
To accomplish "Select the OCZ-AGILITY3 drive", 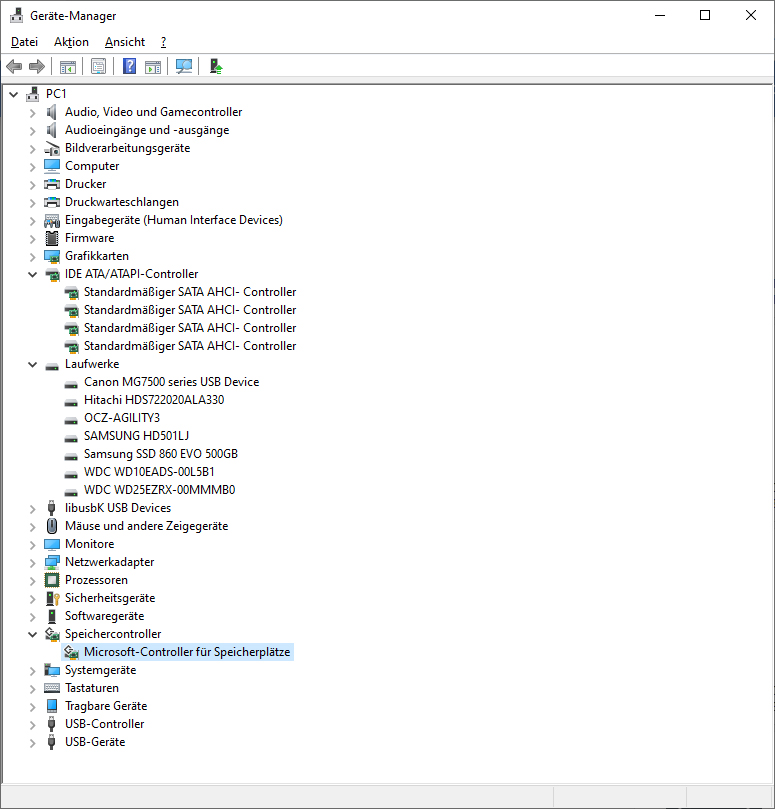I will click(122, 418).
